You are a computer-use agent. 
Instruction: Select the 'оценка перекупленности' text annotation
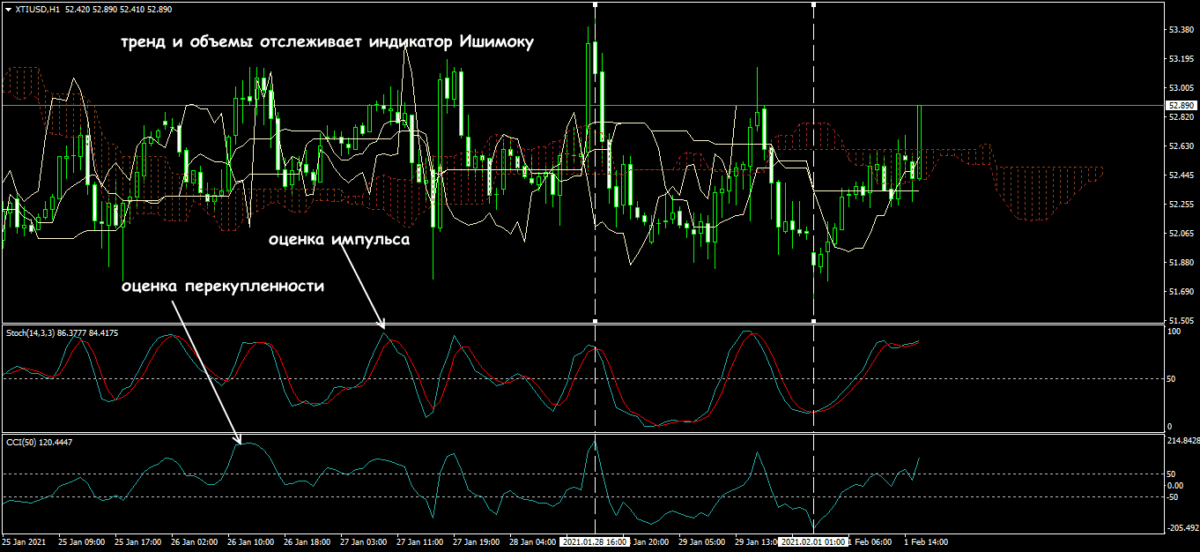(223, 285)
